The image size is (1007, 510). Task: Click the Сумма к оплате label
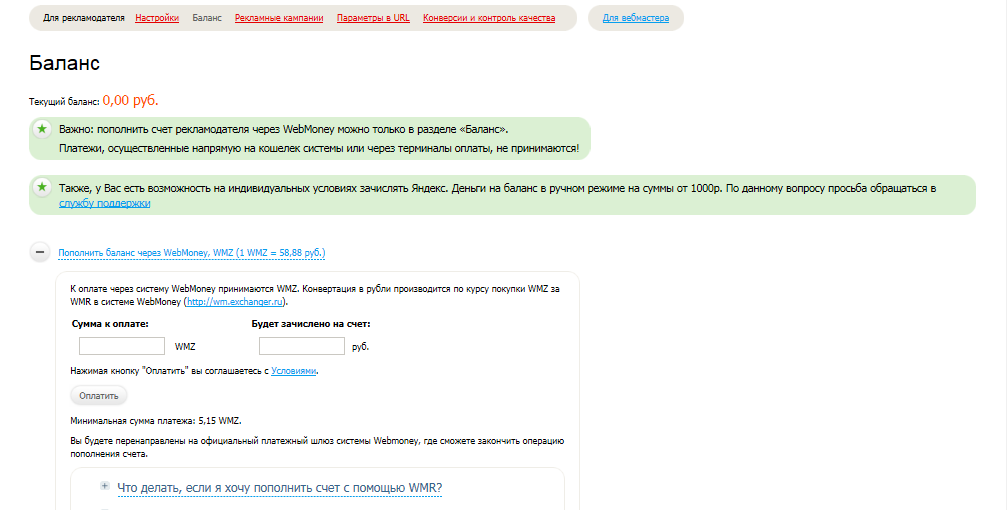[110, 324]
